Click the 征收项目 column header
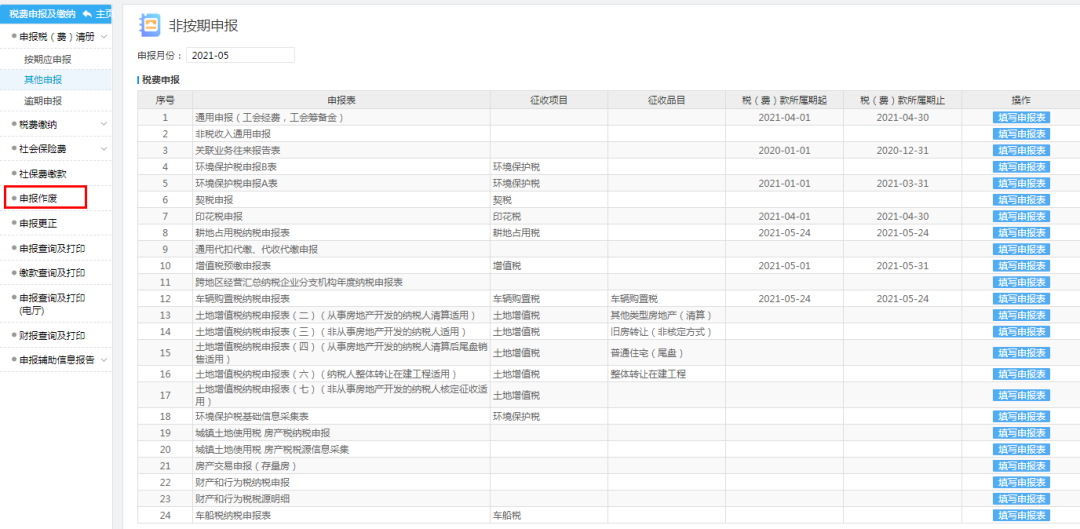1080x529 pixels. 549,100
